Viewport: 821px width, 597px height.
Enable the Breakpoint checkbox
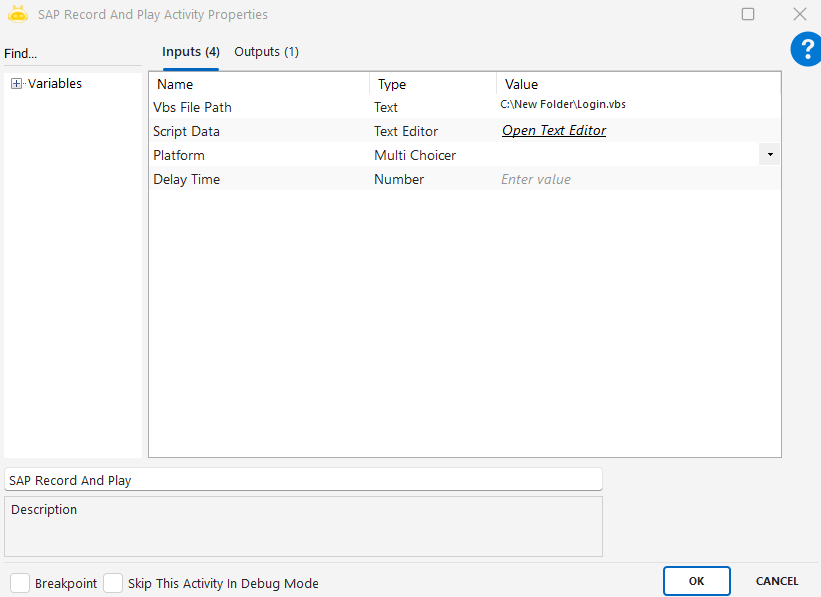(20, 583)
